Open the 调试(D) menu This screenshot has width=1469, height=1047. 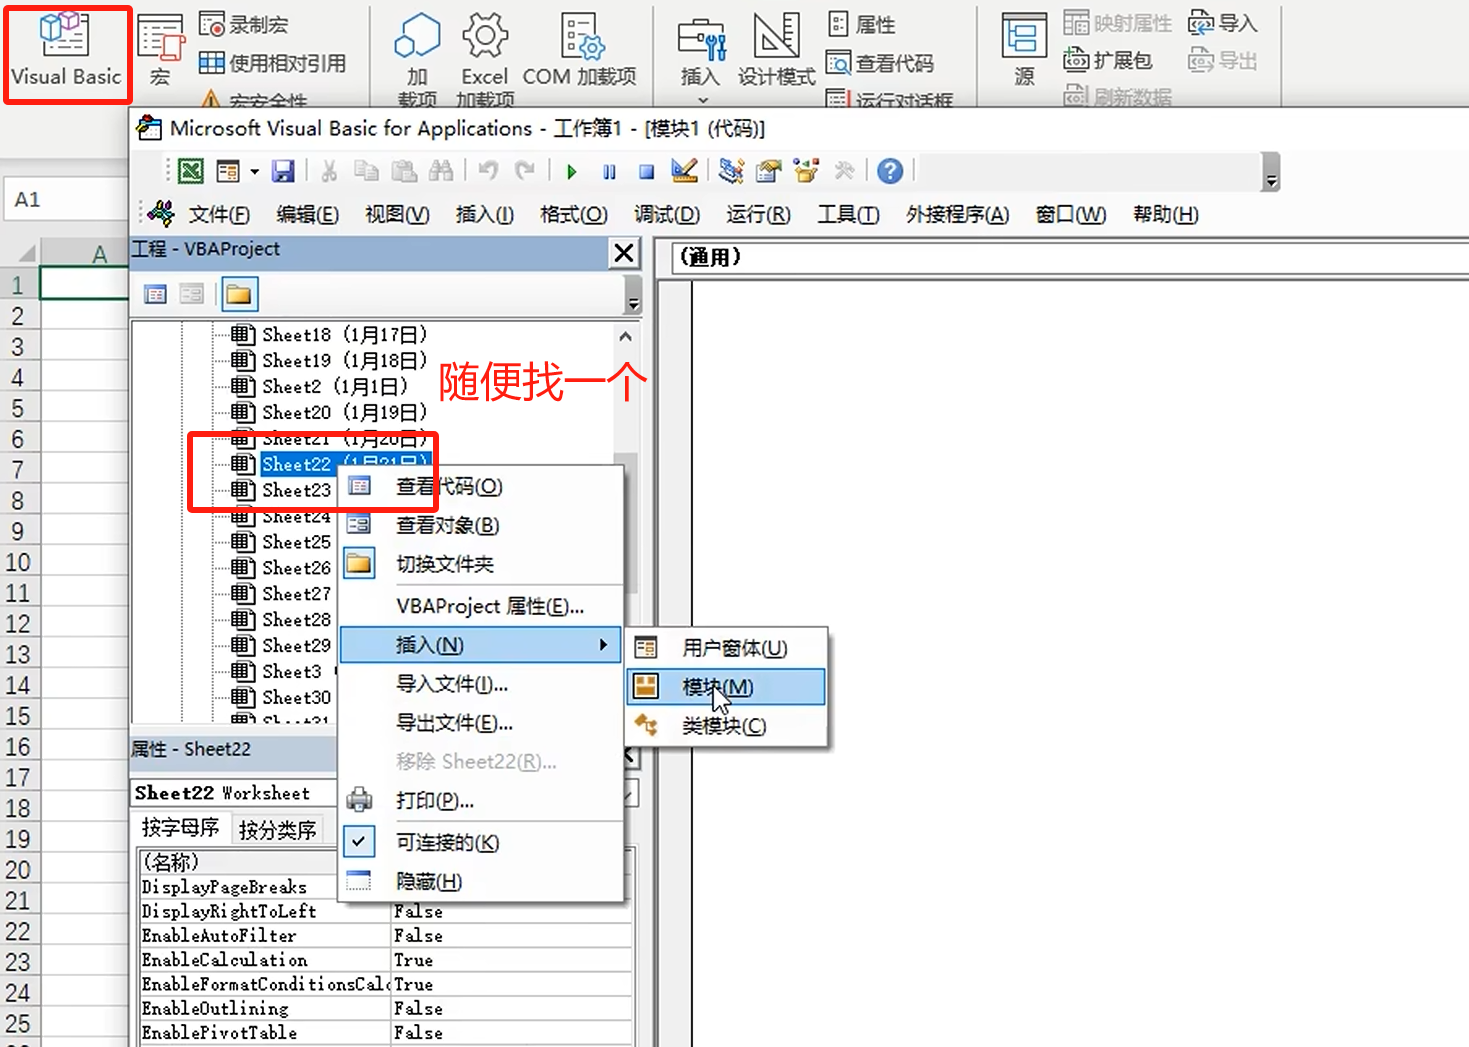click(667, 214)
